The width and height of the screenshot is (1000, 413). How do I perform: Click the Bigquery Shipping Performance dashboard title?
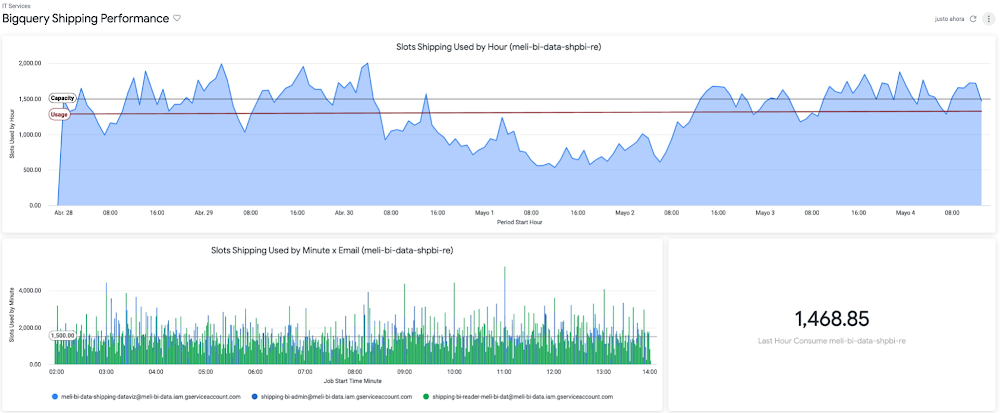(86, 19)
